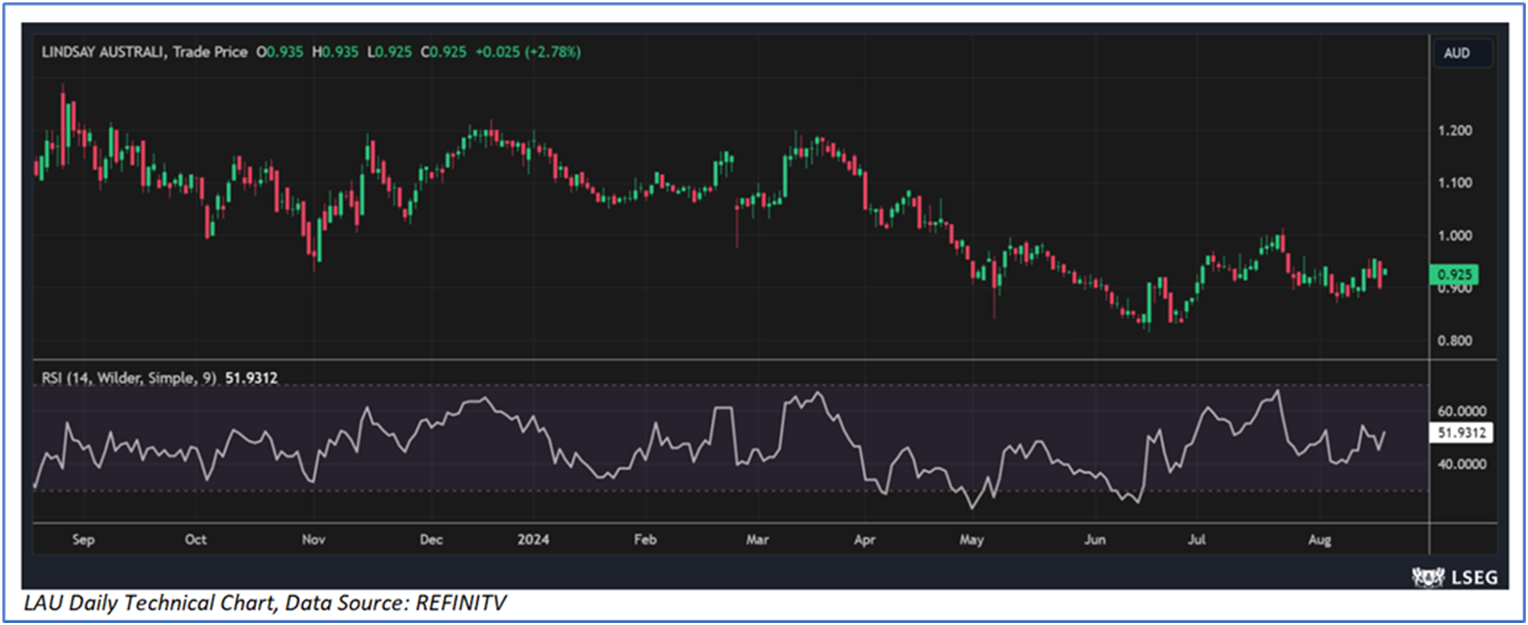Open the AUD currency selector
This screenshot has height=625, width=1528.
[1456, 53]
